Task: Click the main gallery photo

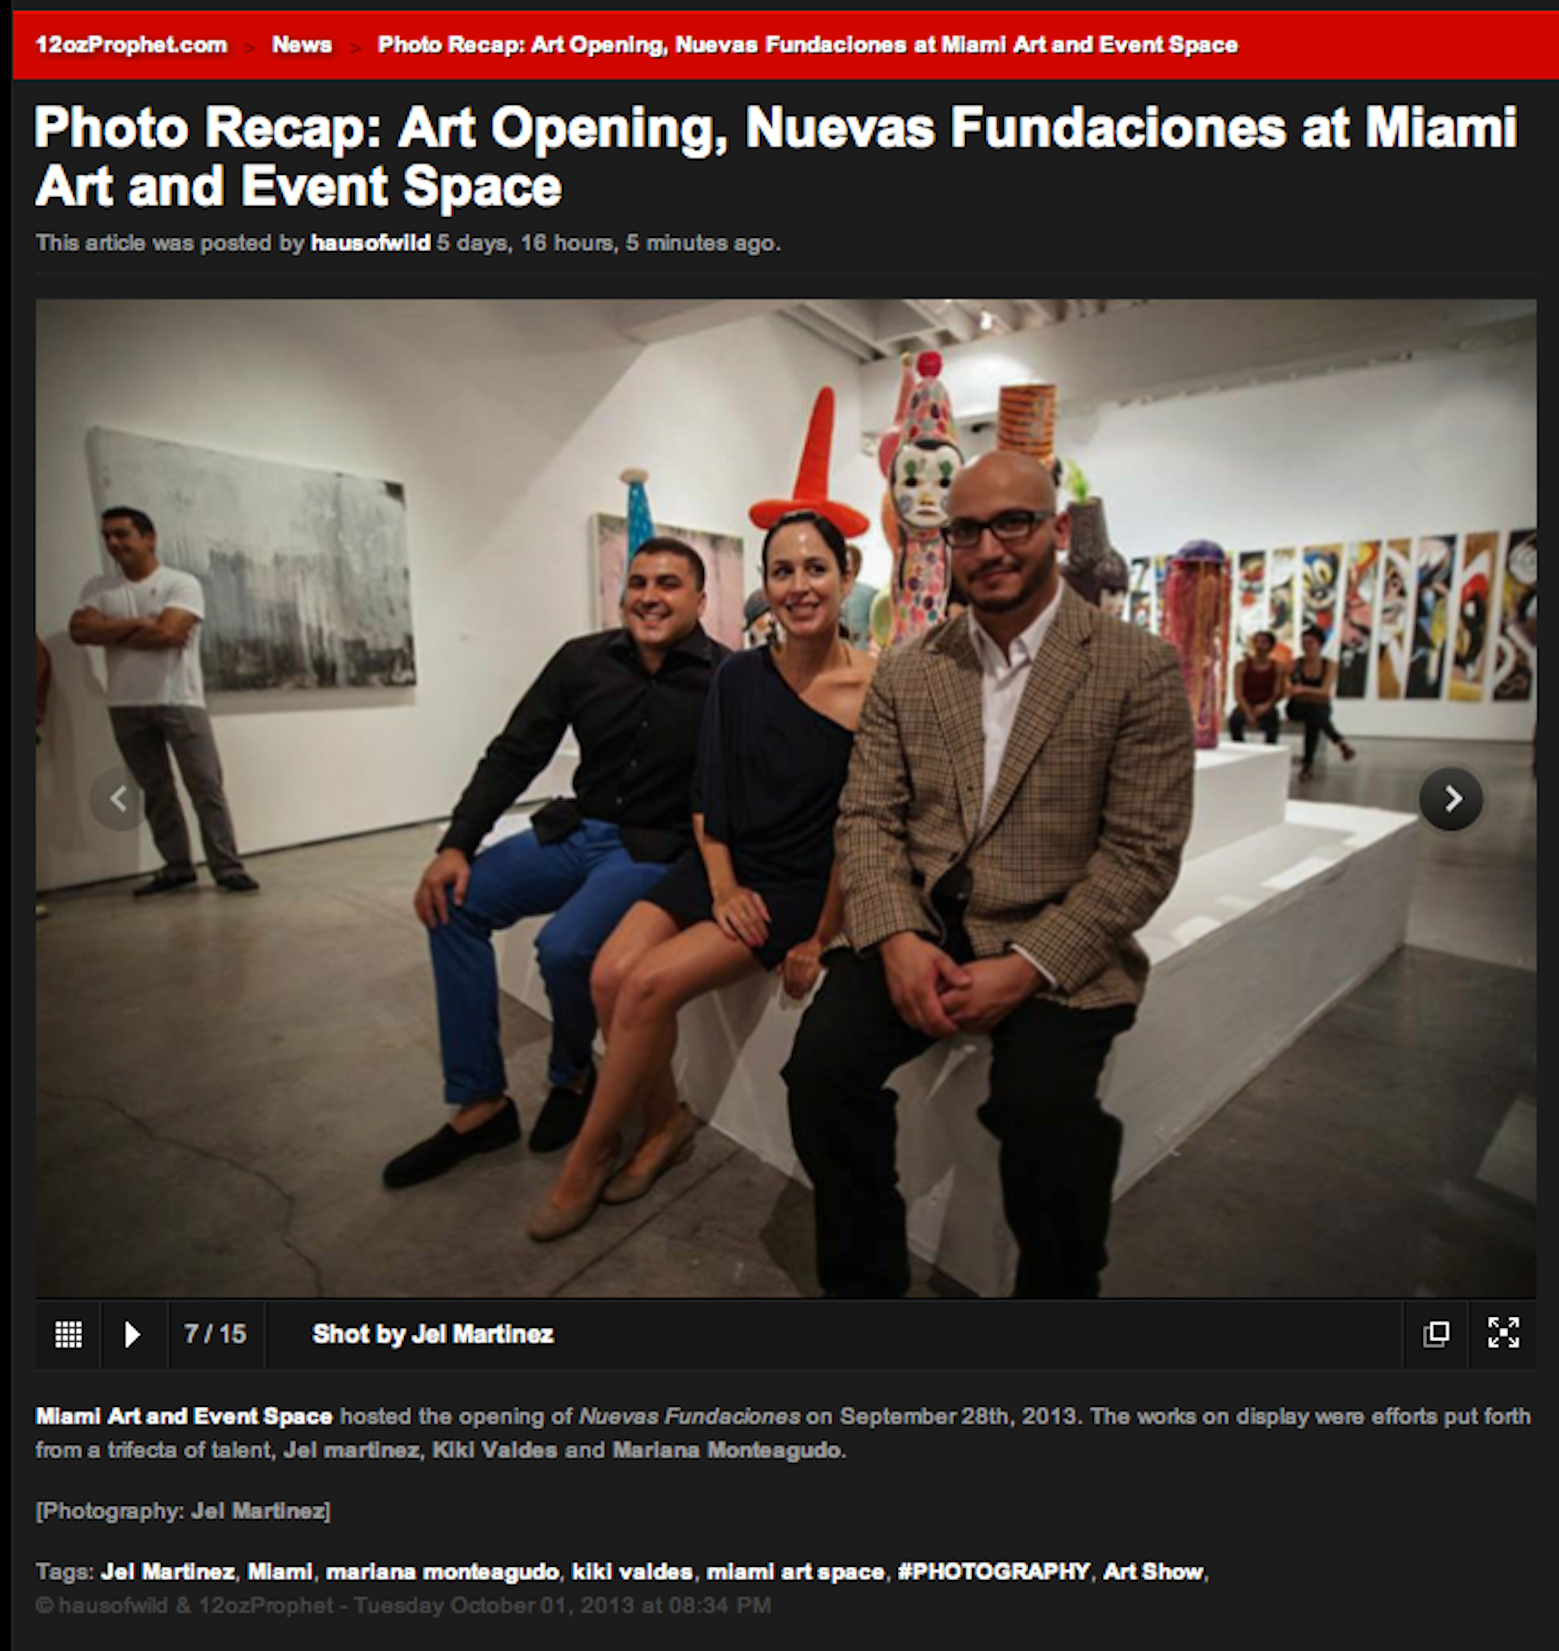Action: click(786, 798)
